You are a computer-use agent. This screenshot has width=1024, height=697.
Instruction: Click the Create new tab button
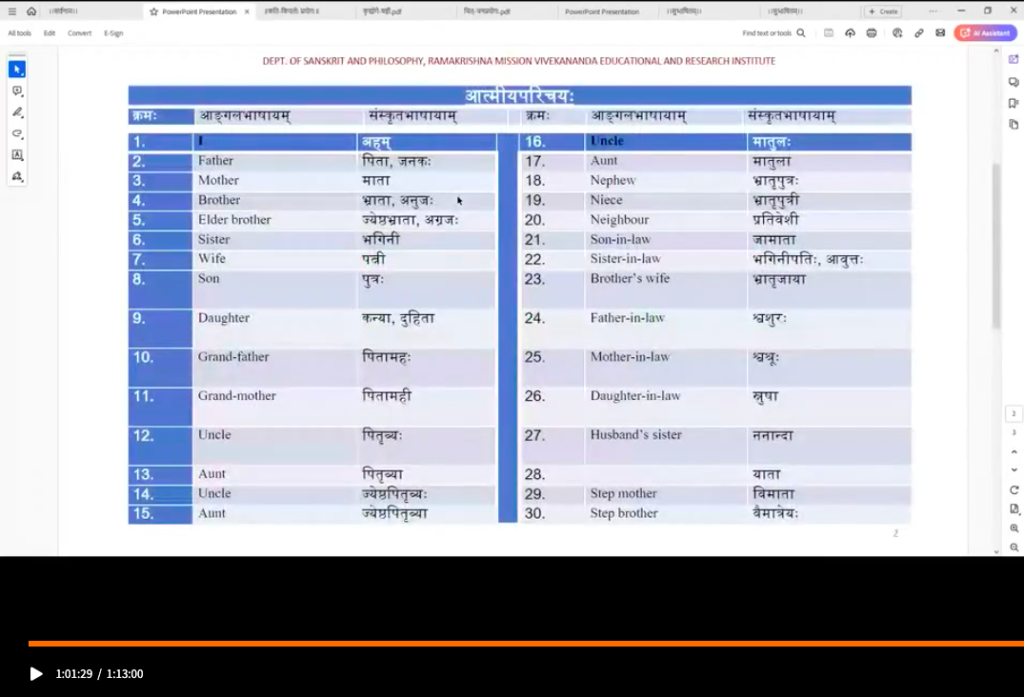883,12
